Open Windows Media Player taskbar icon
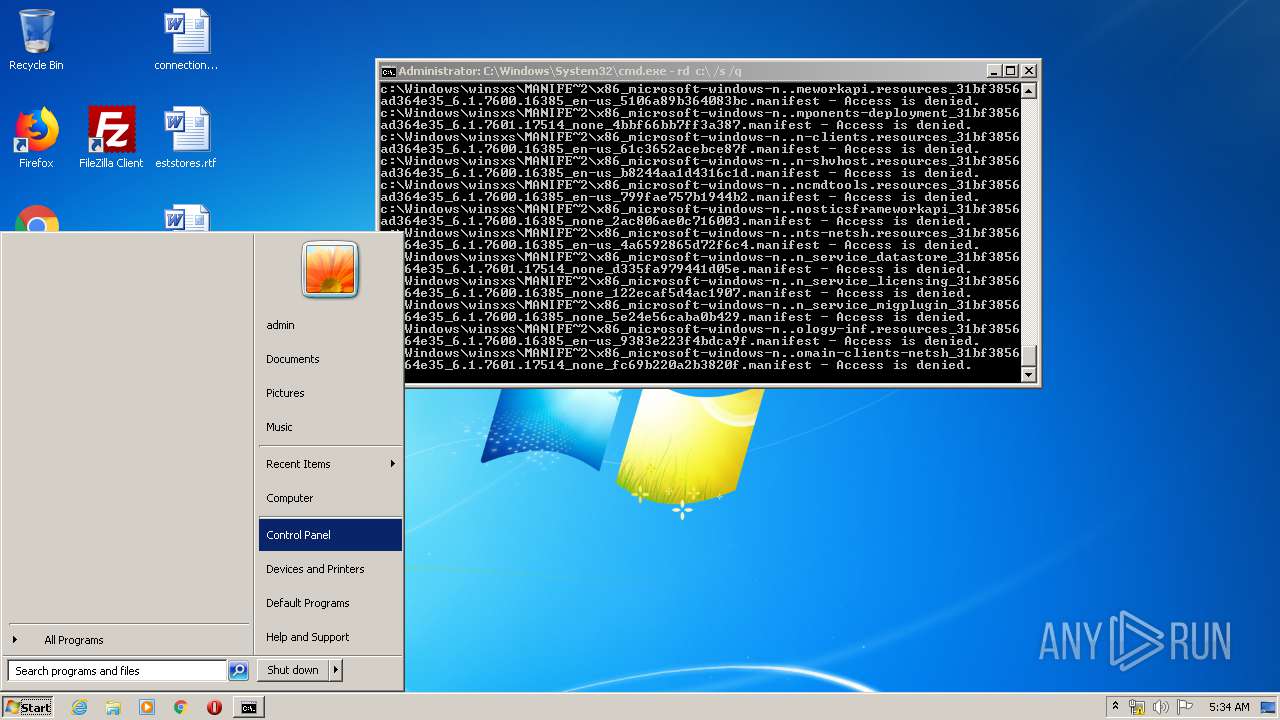Image resolution: width=1280 pixels, height=720 pixels. click(x=147, y=707)
